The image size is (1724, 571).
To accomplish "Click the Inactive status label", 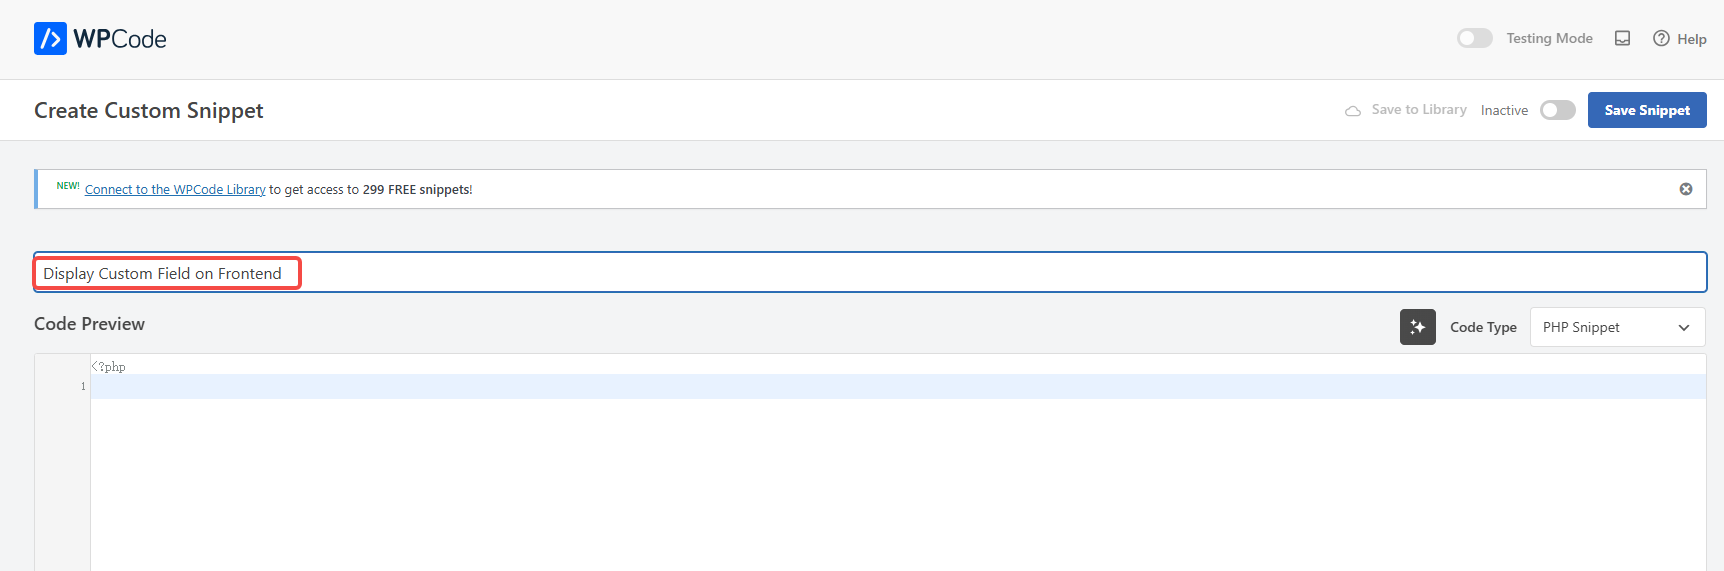I will (x=1504, y=111).
